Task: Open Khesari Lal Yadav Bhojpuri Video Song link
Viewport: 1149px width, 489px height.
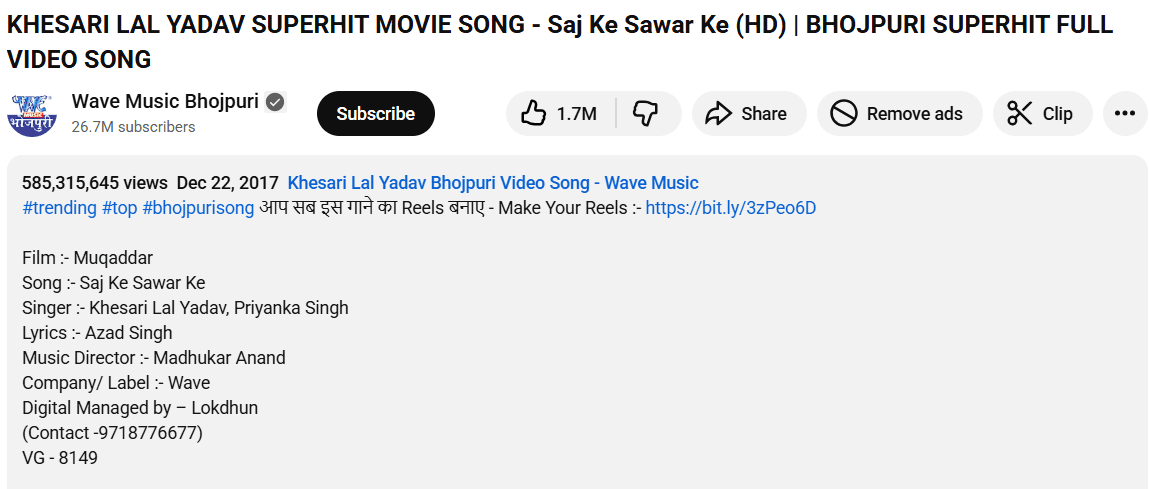Action: [492, 183]
